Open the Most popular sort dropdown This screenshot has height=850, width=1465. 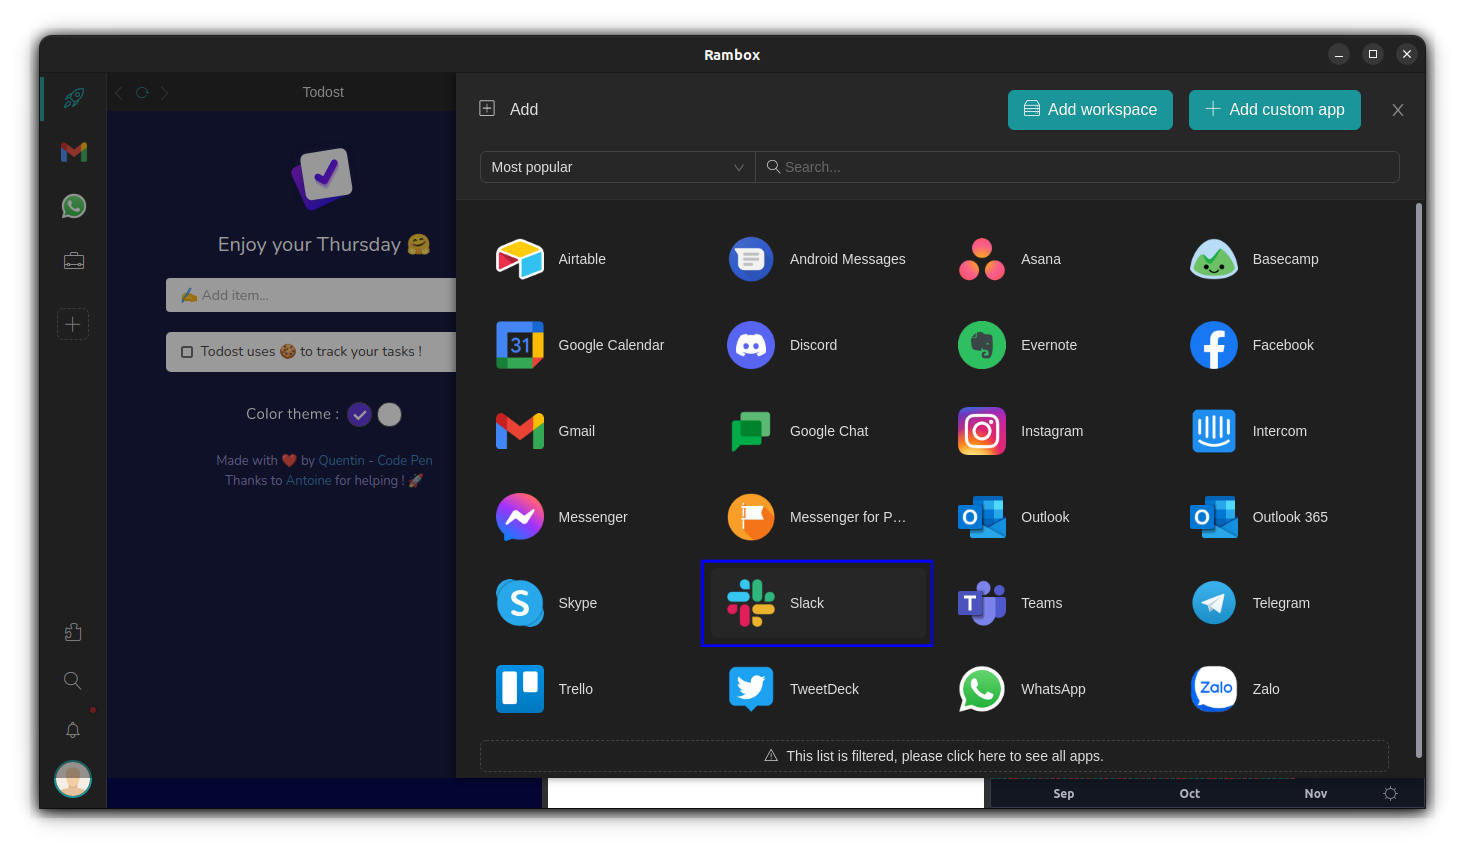tap(616, 167)
